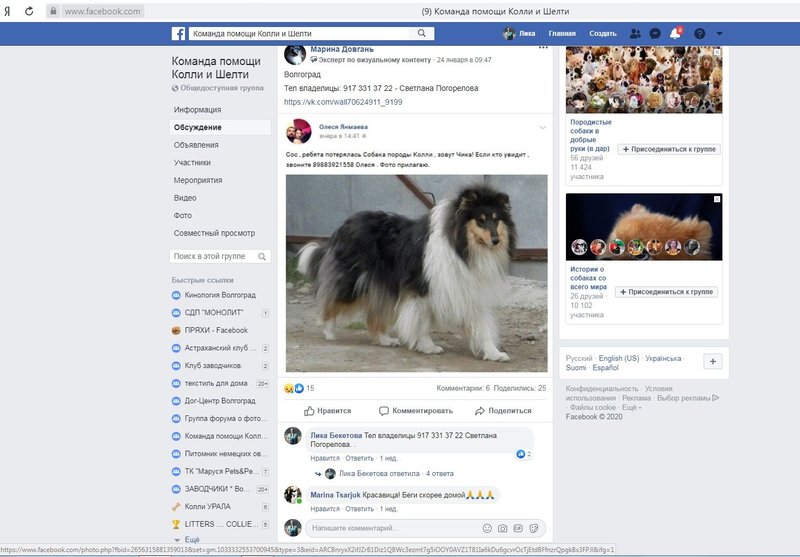
Task: Dismiss the Породистые собаки group suggestion
Action: pyautogui.click(x=717, y=52)
